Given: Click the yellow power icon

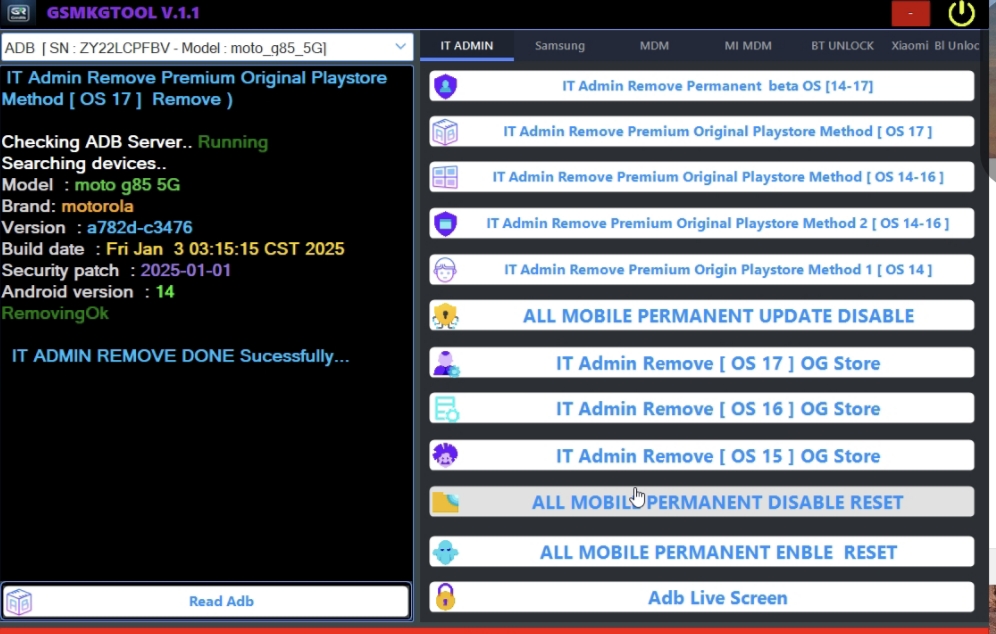Looking at the screenshot, I should (961, 13).
